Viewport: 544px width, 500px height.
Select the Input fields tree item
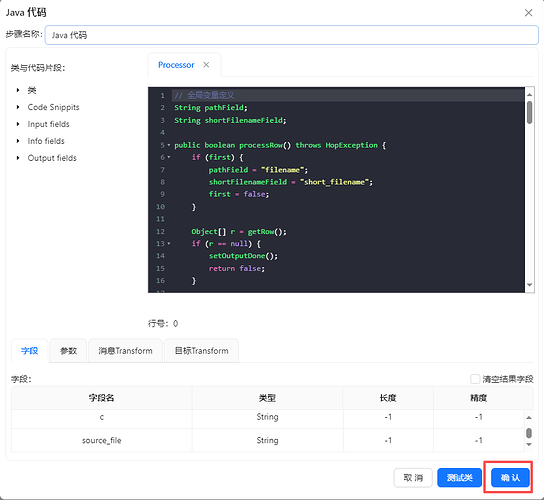[x=49, y=124]
